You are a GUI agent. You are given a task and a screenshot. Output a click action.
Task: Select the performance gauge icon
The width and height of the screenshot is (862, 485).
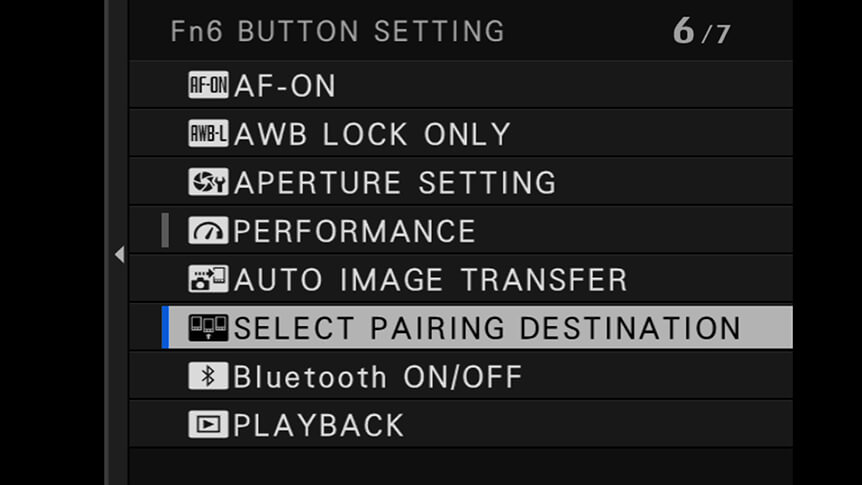point(208,231)
